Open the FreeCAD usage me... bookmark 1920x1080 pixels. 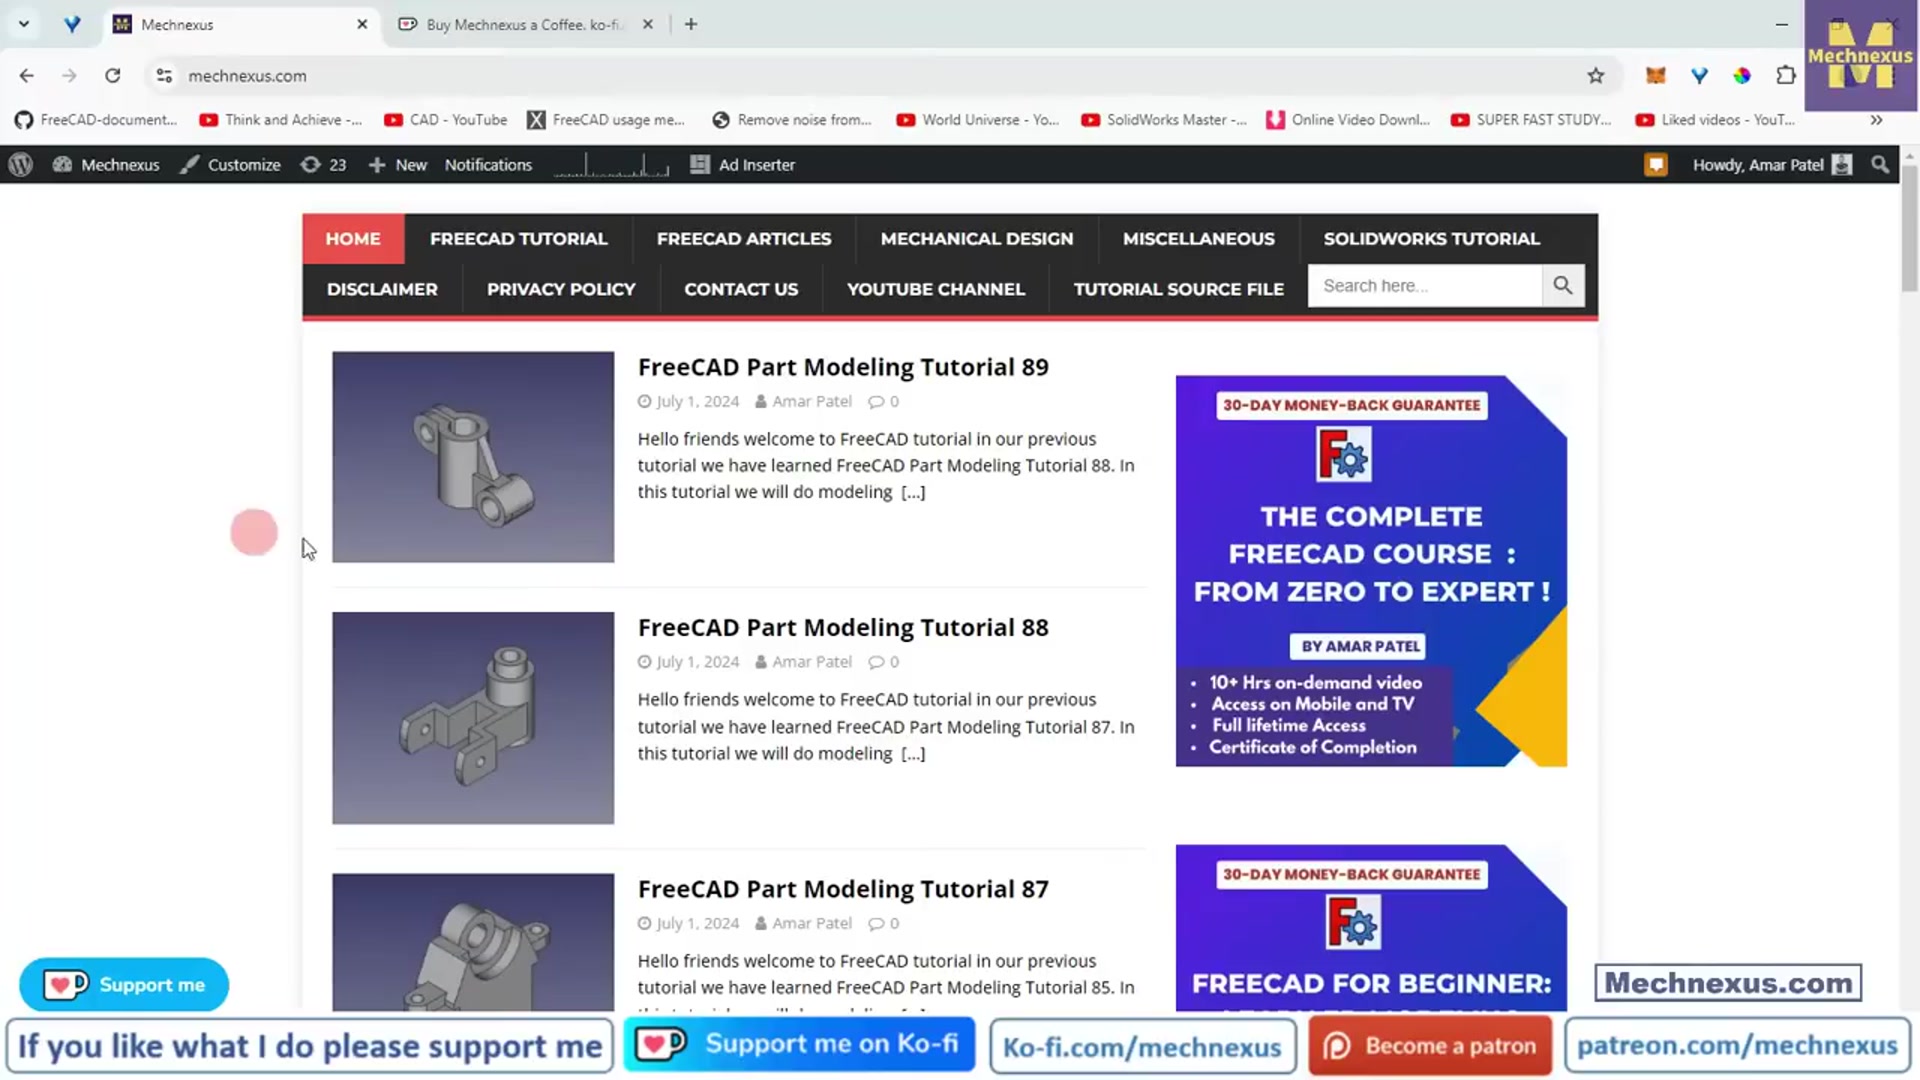607,120
